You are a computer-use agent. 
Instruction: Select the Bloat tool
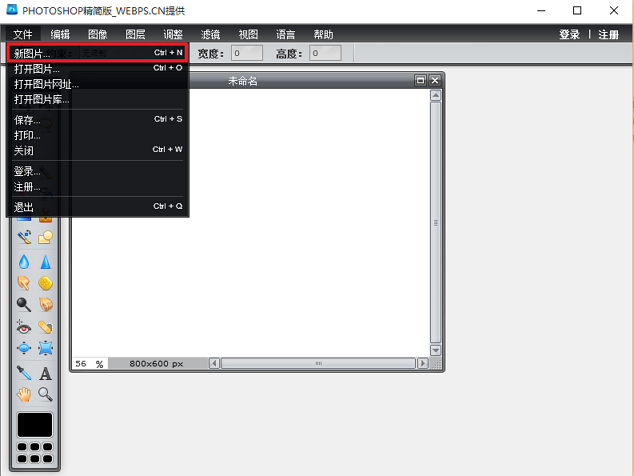24,348
